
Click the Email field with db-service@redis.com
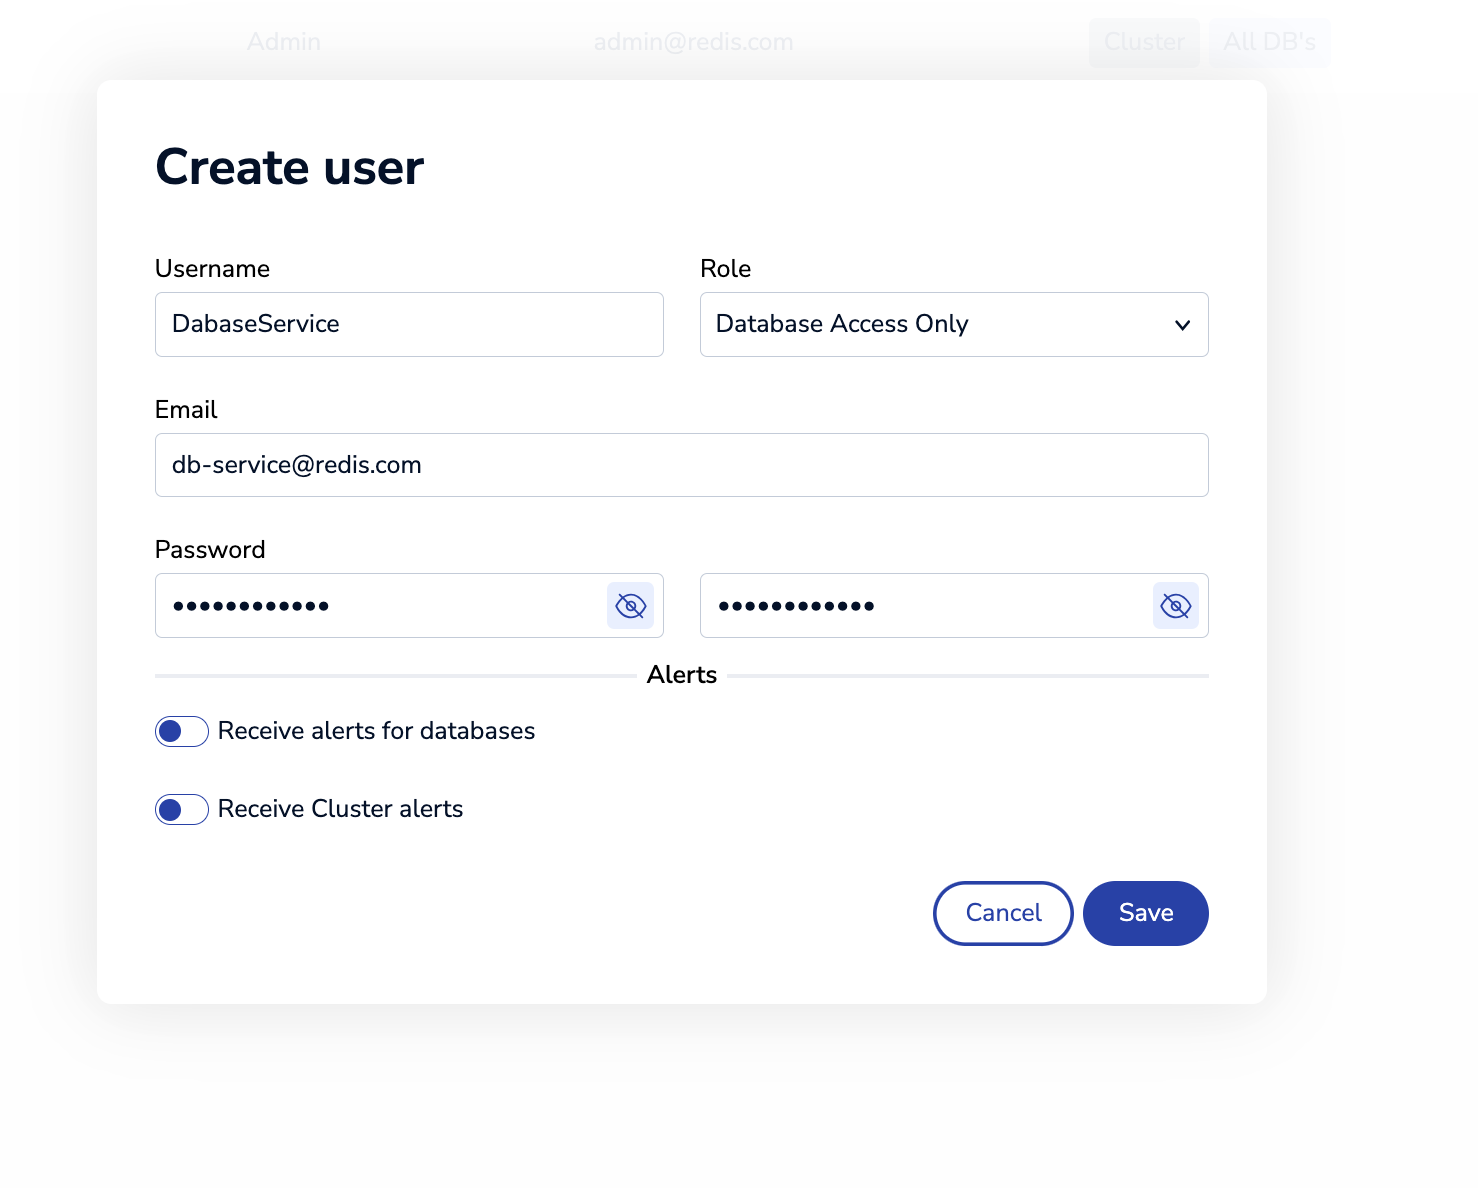click(x=680, y=465)
